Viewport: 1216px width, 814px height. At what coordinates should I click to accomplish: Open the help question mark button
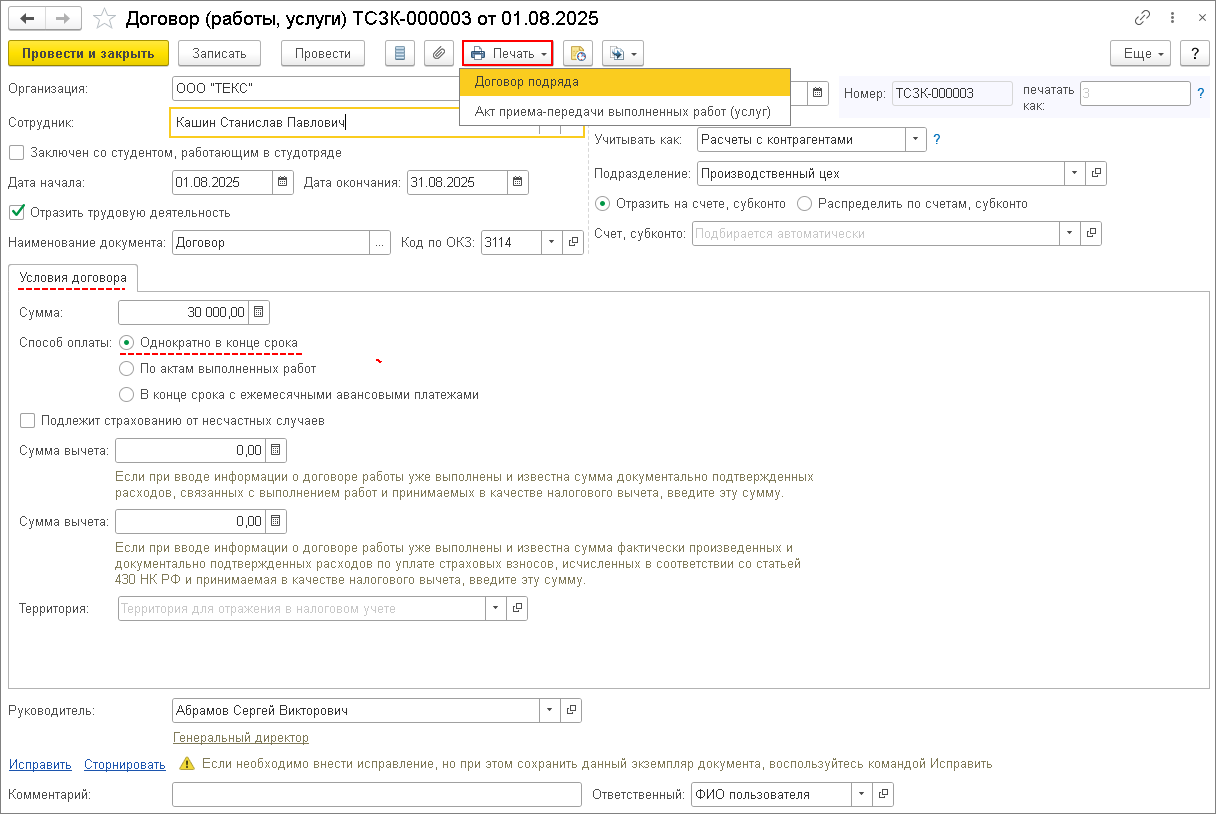pos(1193,53)
